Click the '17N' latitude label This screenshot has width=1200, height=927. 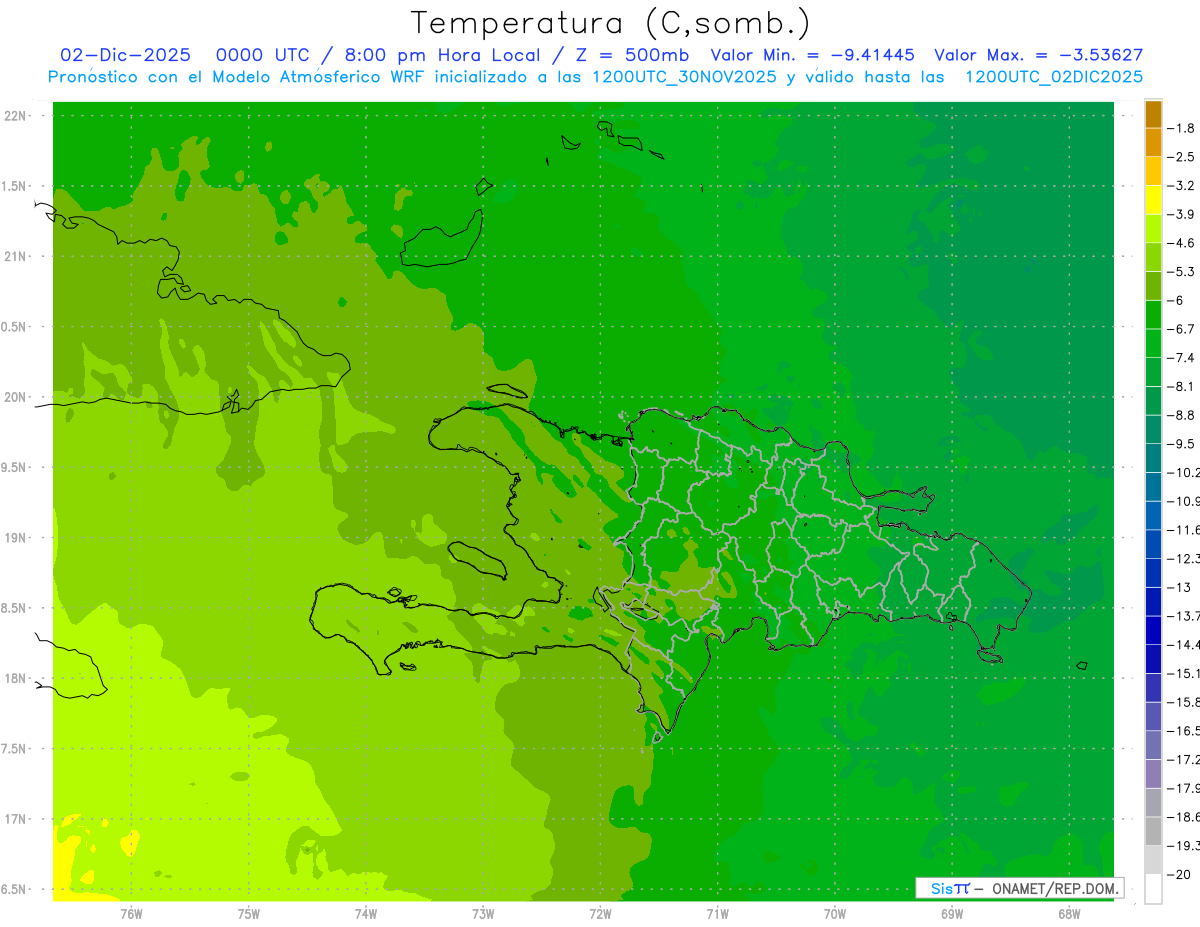tap(14, 819)
